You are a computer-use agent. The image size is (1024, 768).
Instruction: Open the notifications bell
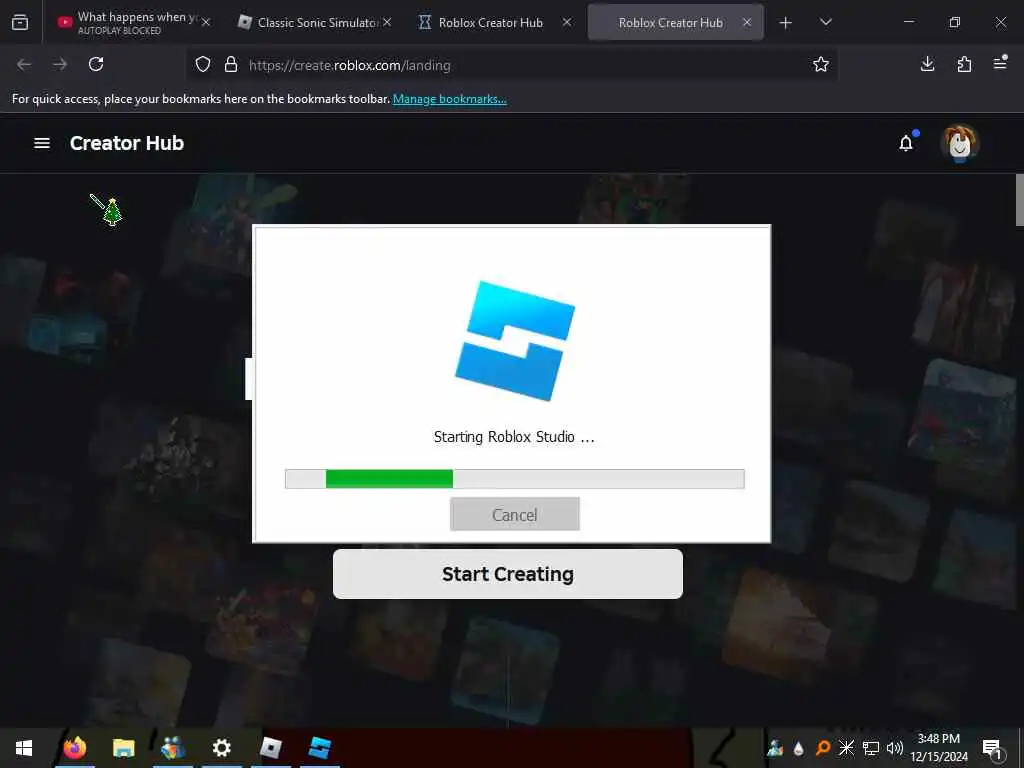point(906,143)
